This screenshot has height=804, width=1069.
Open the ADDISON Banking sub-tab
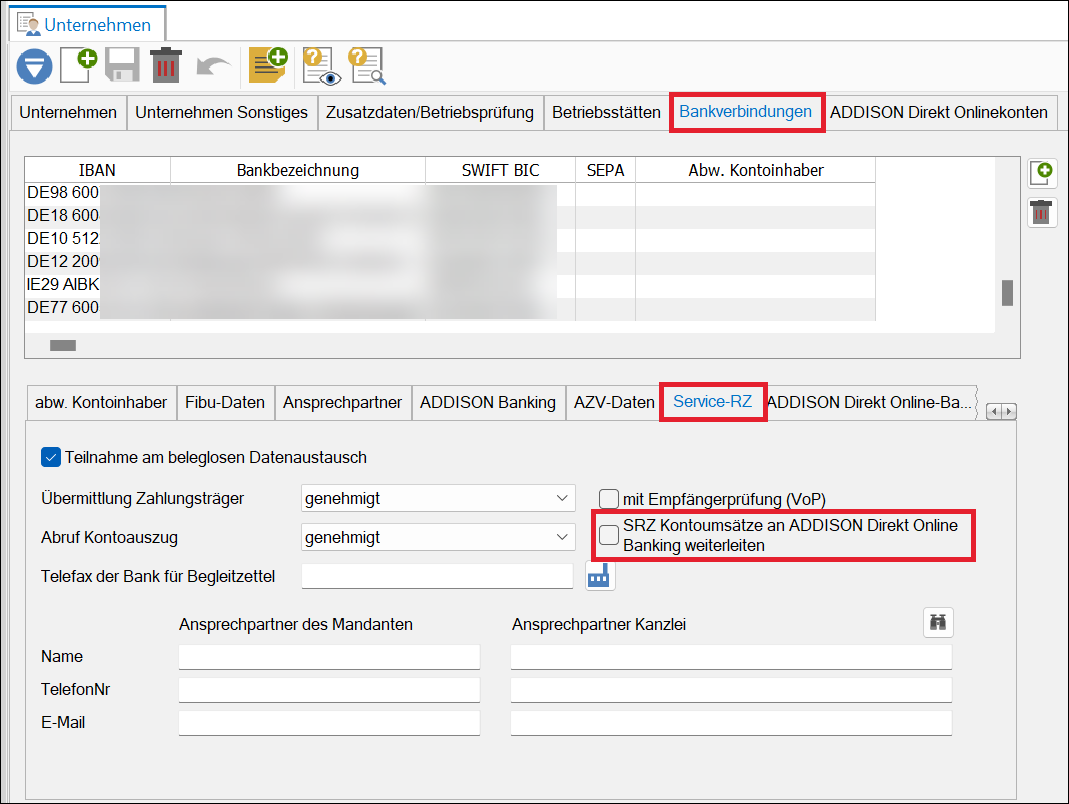488,403
